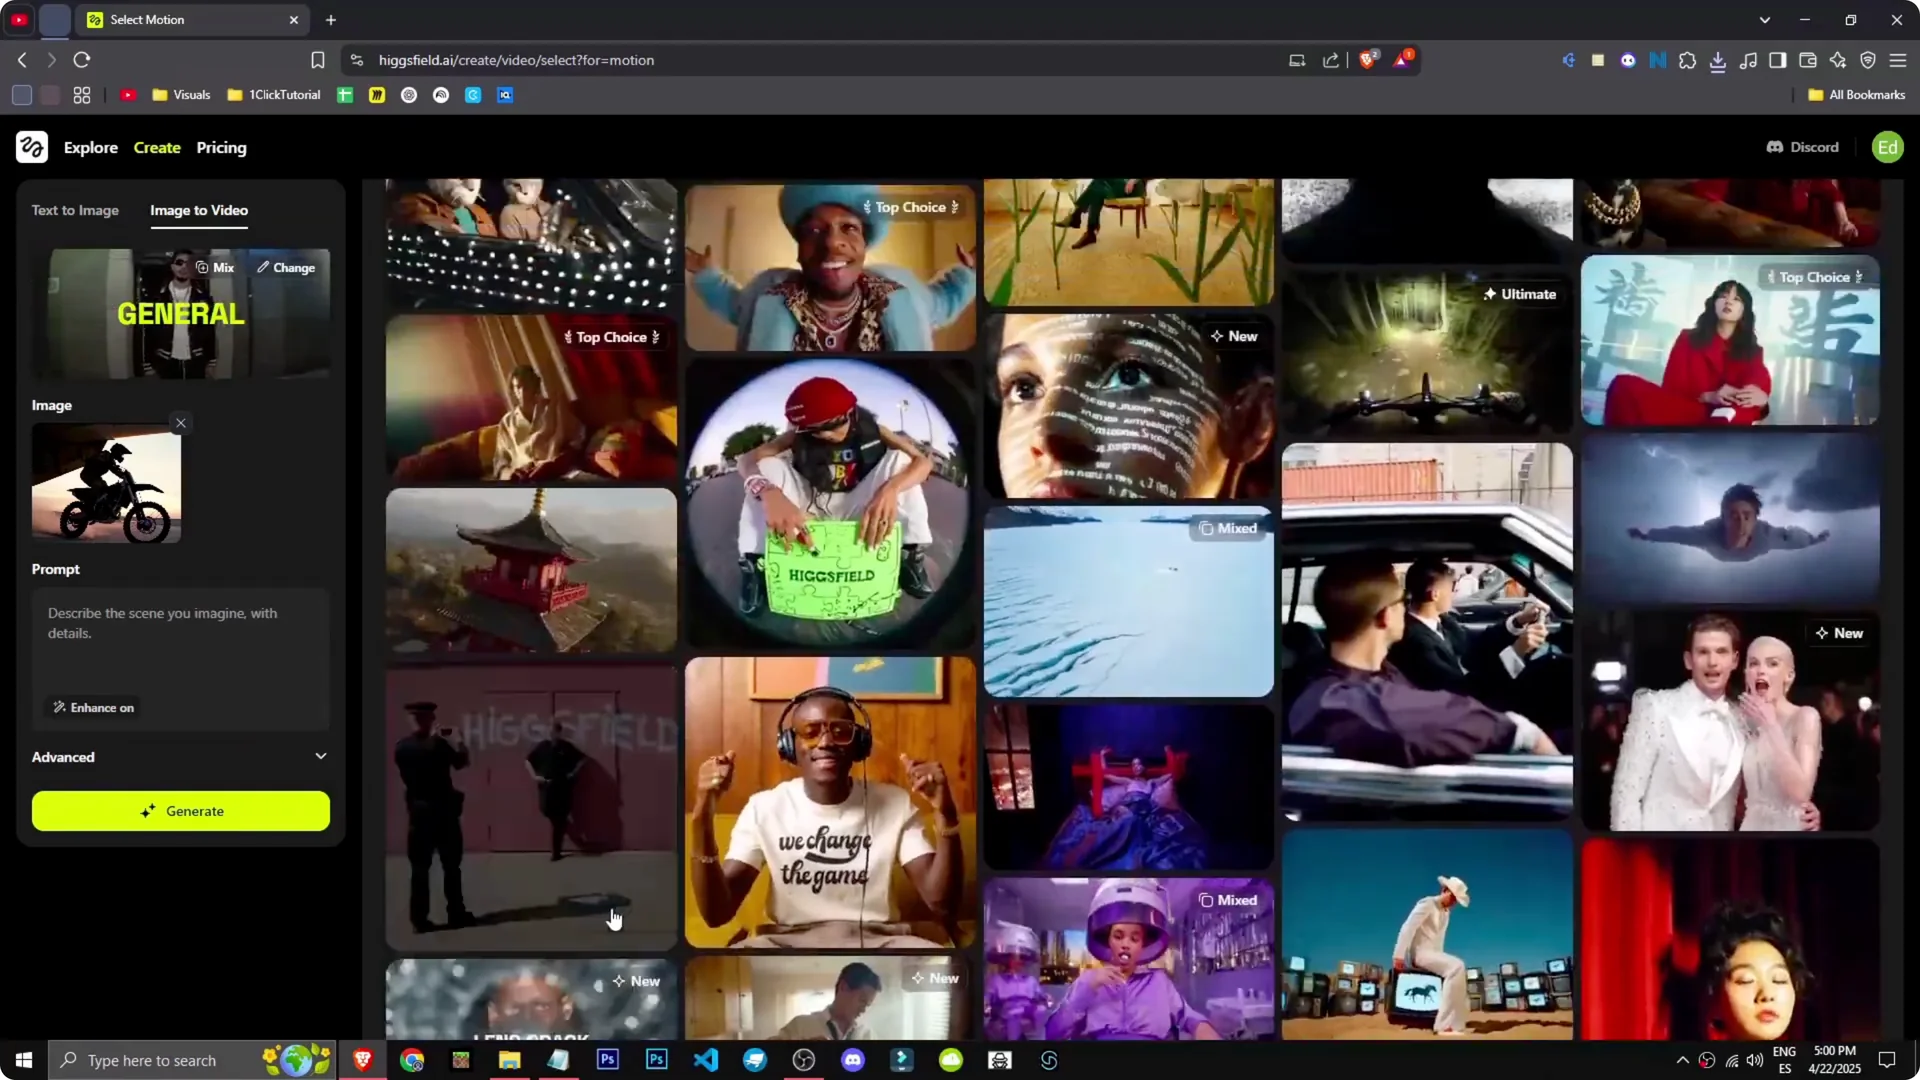Open the extensions puzzle icon

[x=1687, y=60]
